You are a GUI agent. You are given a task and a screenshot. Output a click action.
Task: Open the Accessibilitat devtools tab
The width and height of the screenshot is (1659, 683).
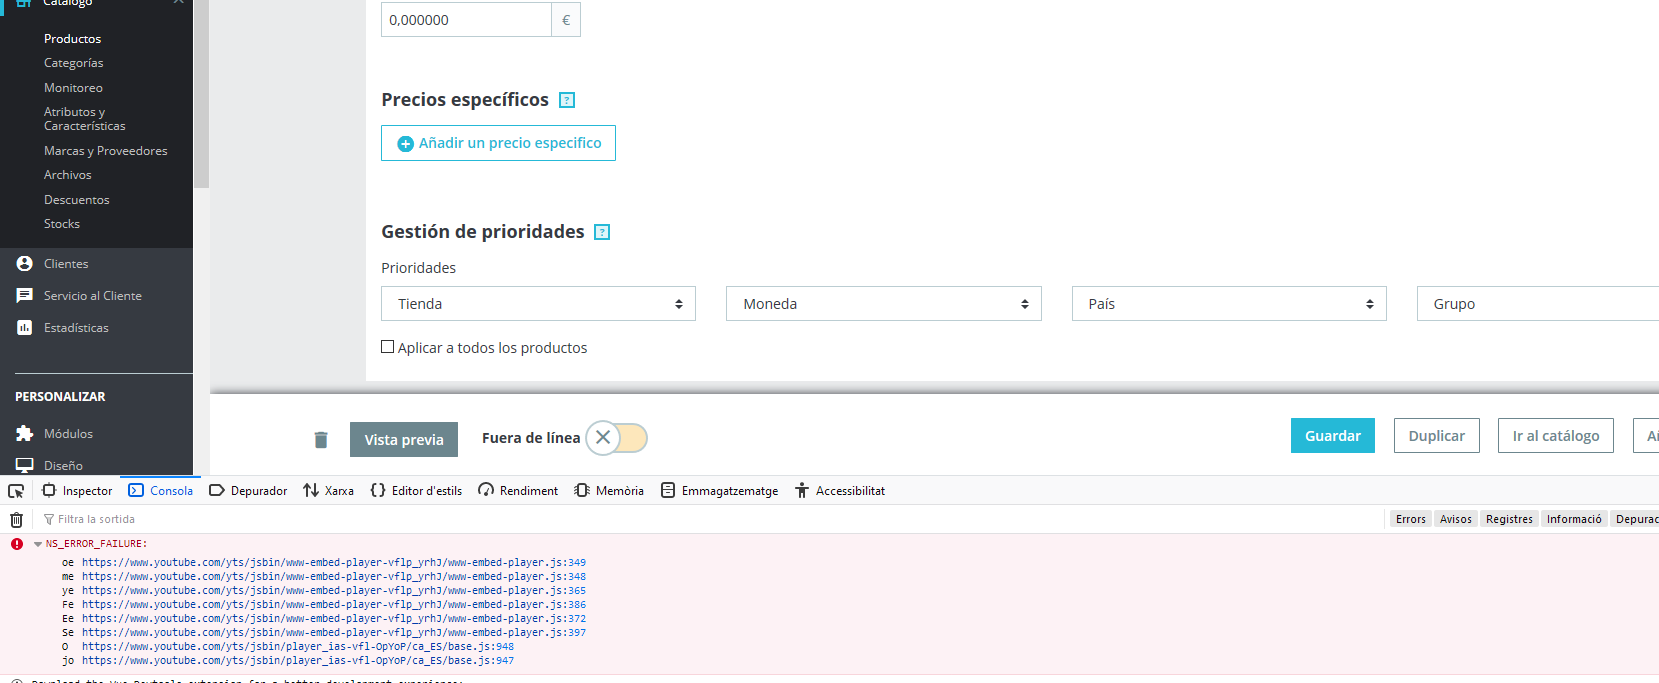coord(840,491)
